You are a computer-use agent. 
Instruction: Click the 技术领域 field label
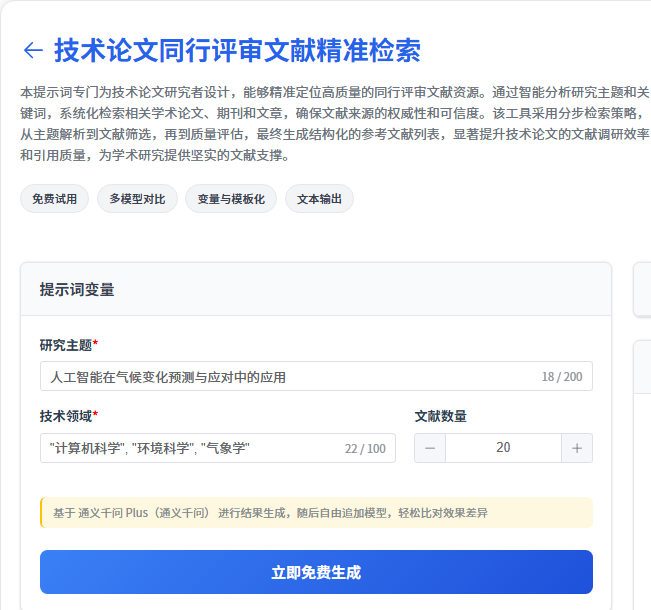point(66,416)
